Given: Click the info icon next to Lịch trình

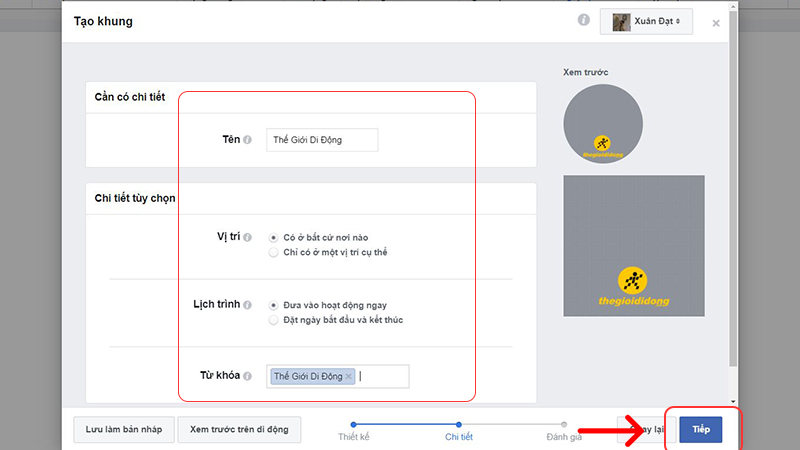Looking at the screenshot, I should coord(247,305).
